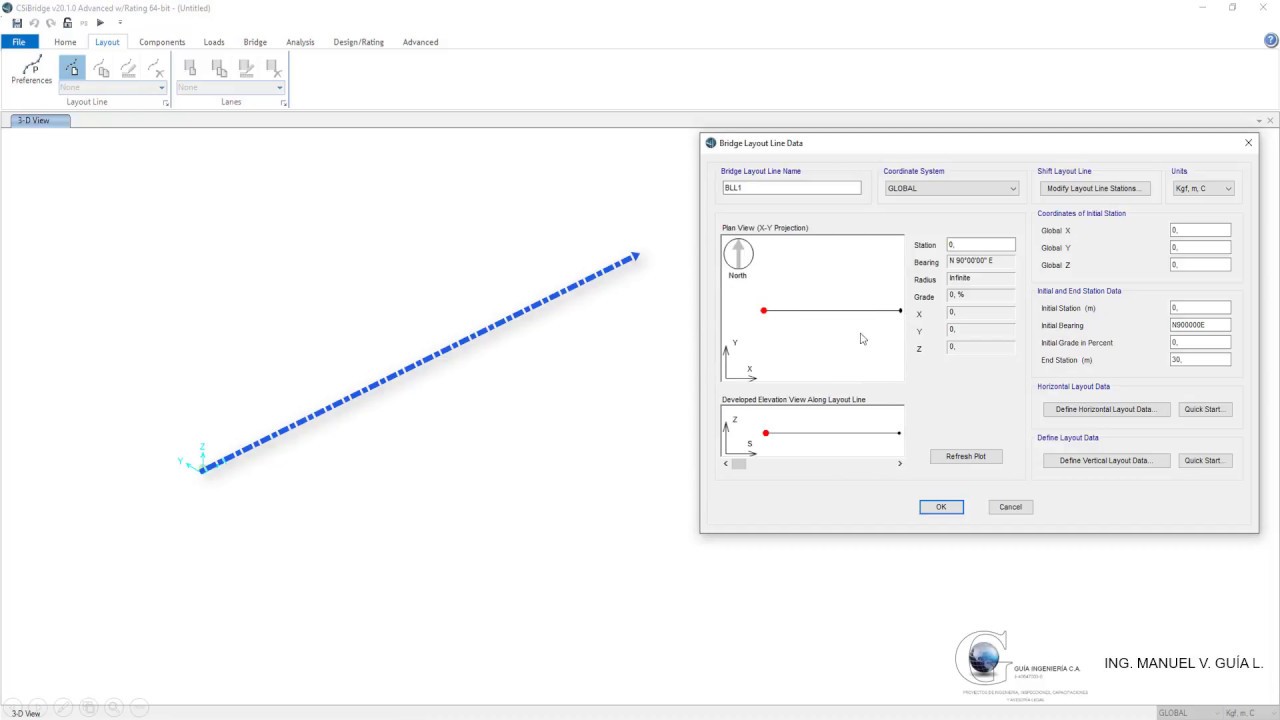The height and width of the screenshot is (720, 1280).
Task: Select the 3-D View window tab
Action: [40, 120]
